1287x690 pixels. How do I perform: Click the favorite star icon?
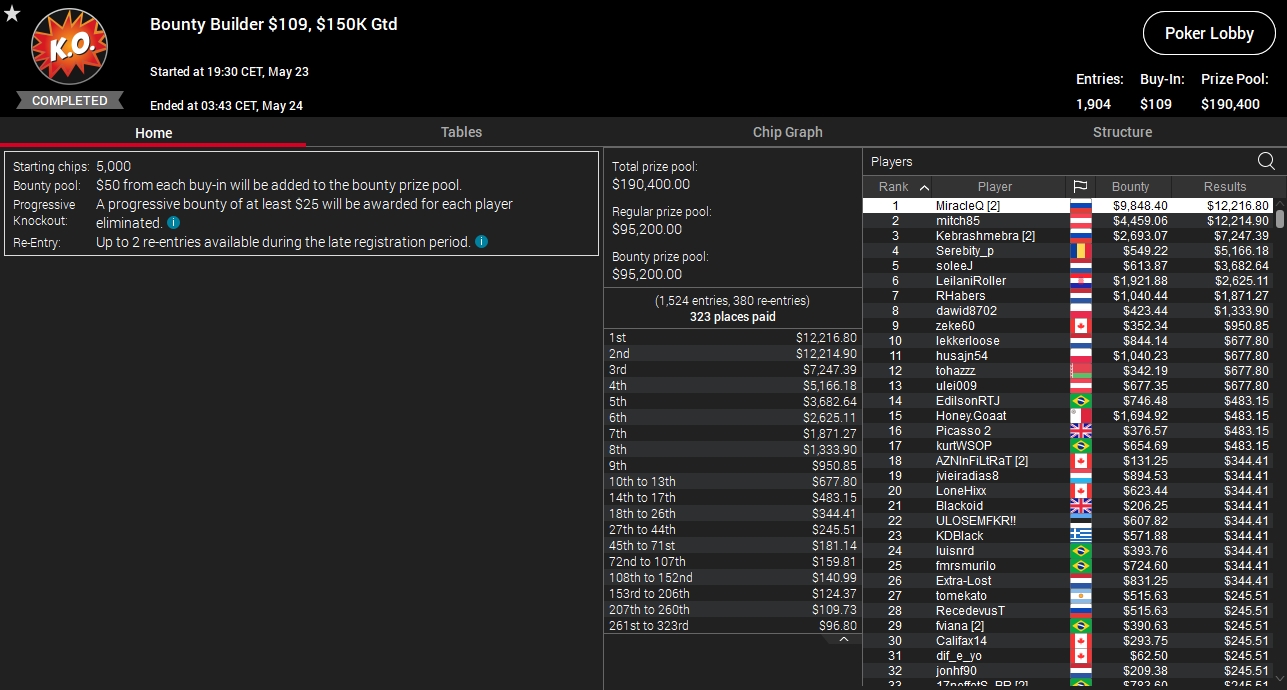click(x=12, y=13)
